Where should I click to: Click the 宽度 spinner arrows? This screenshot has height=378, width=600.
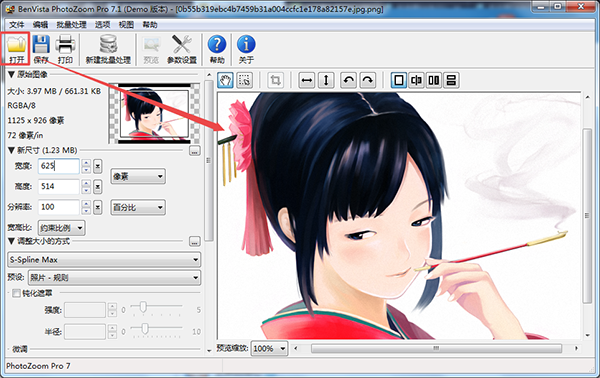86,166
